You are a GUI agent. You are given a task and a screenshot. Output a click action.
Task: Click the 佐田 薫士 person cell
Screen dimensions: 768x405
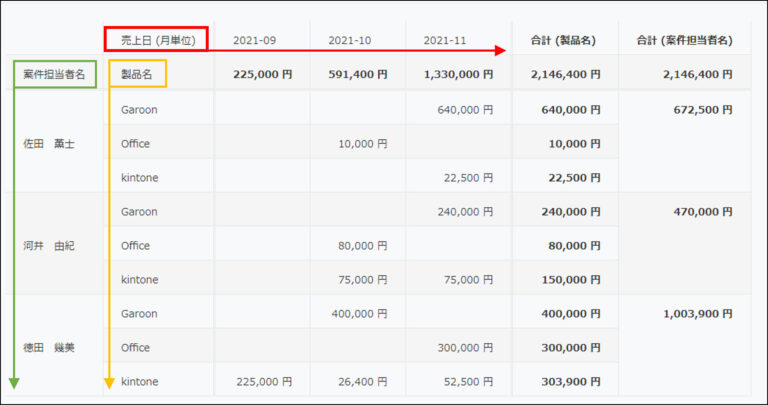[49, 143]
